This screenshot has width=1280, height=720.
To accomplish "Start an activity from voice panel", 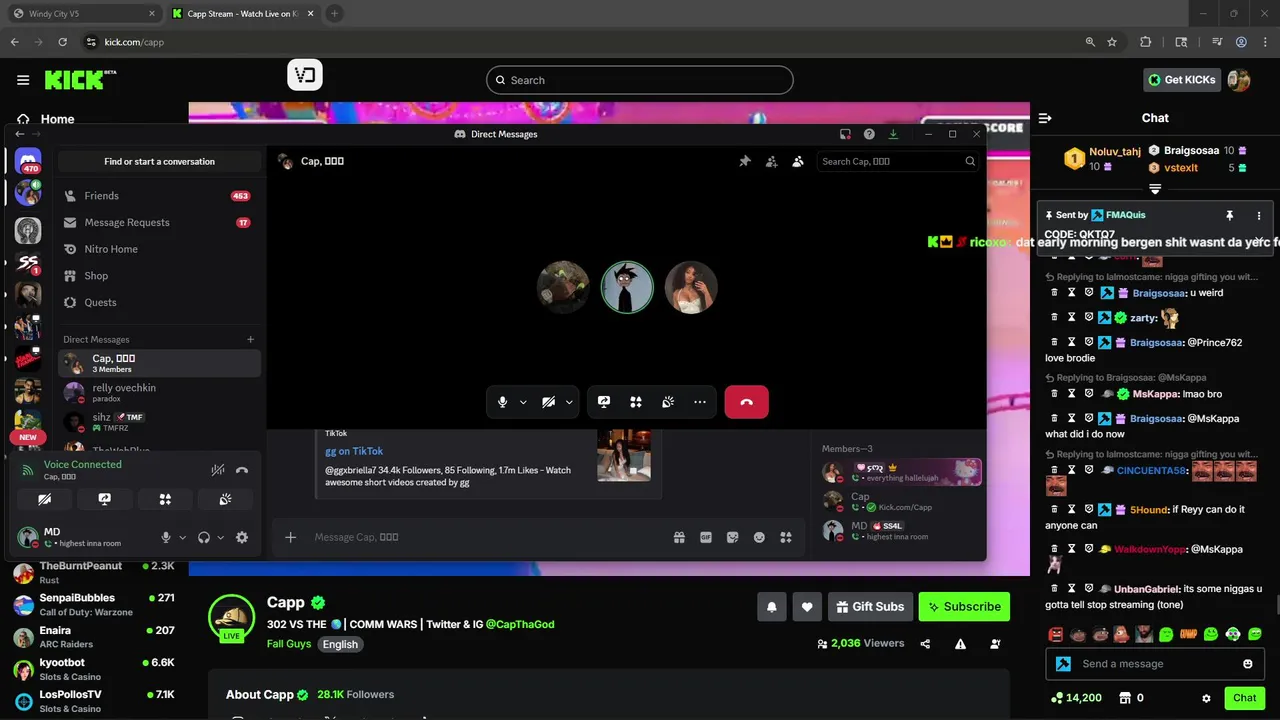I will pos(165,499).
